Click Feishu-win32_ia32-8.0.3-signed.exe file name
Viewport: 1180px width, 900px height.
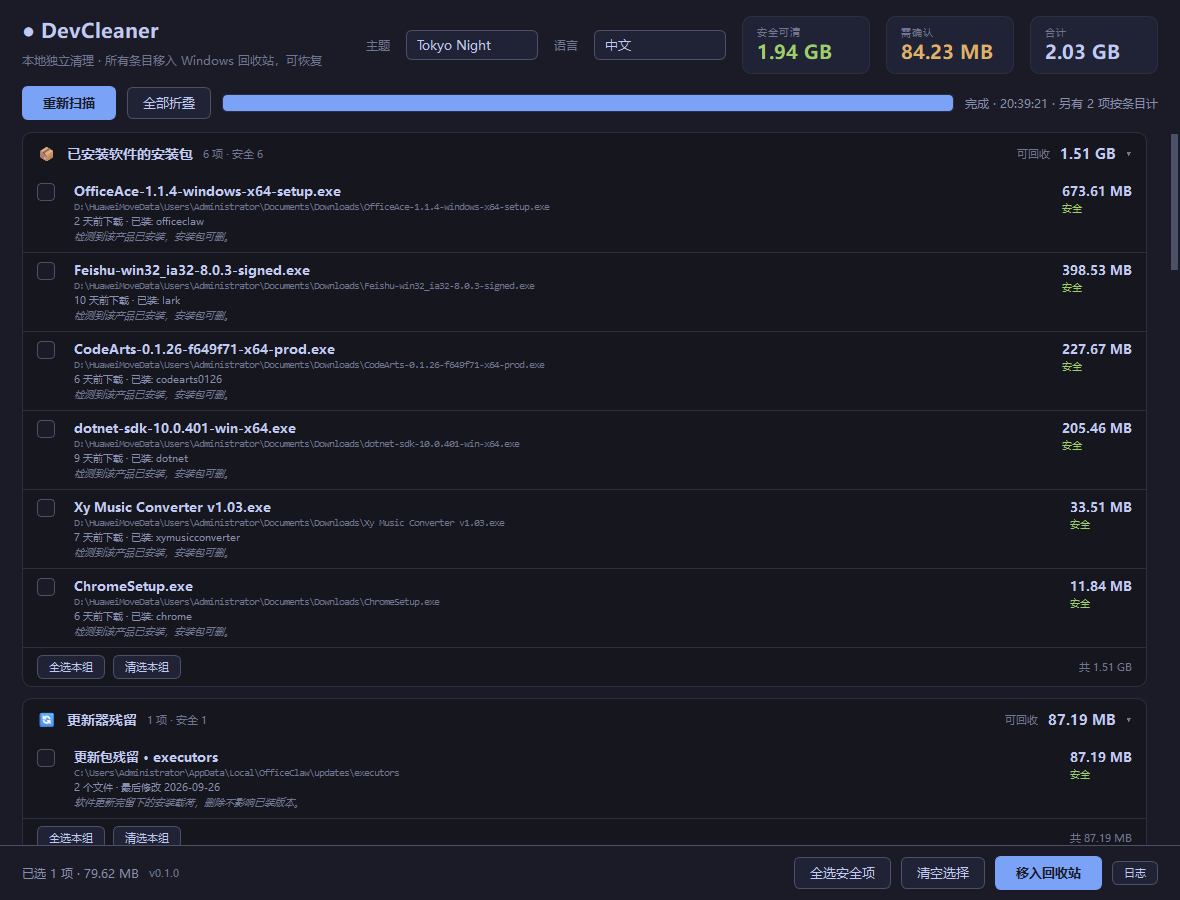[x=192, y=270]
